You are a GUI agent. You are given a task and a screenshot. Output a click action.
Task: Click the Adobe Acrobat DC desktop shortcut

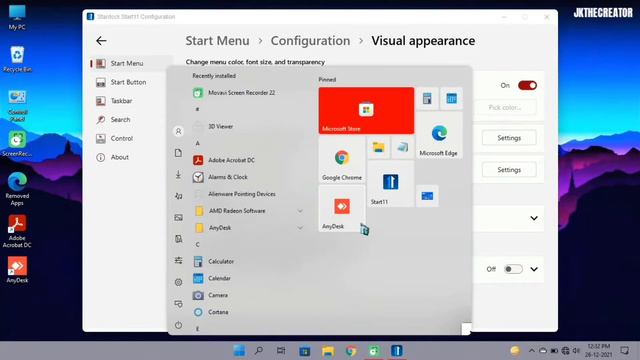click(x=17, y=231)
